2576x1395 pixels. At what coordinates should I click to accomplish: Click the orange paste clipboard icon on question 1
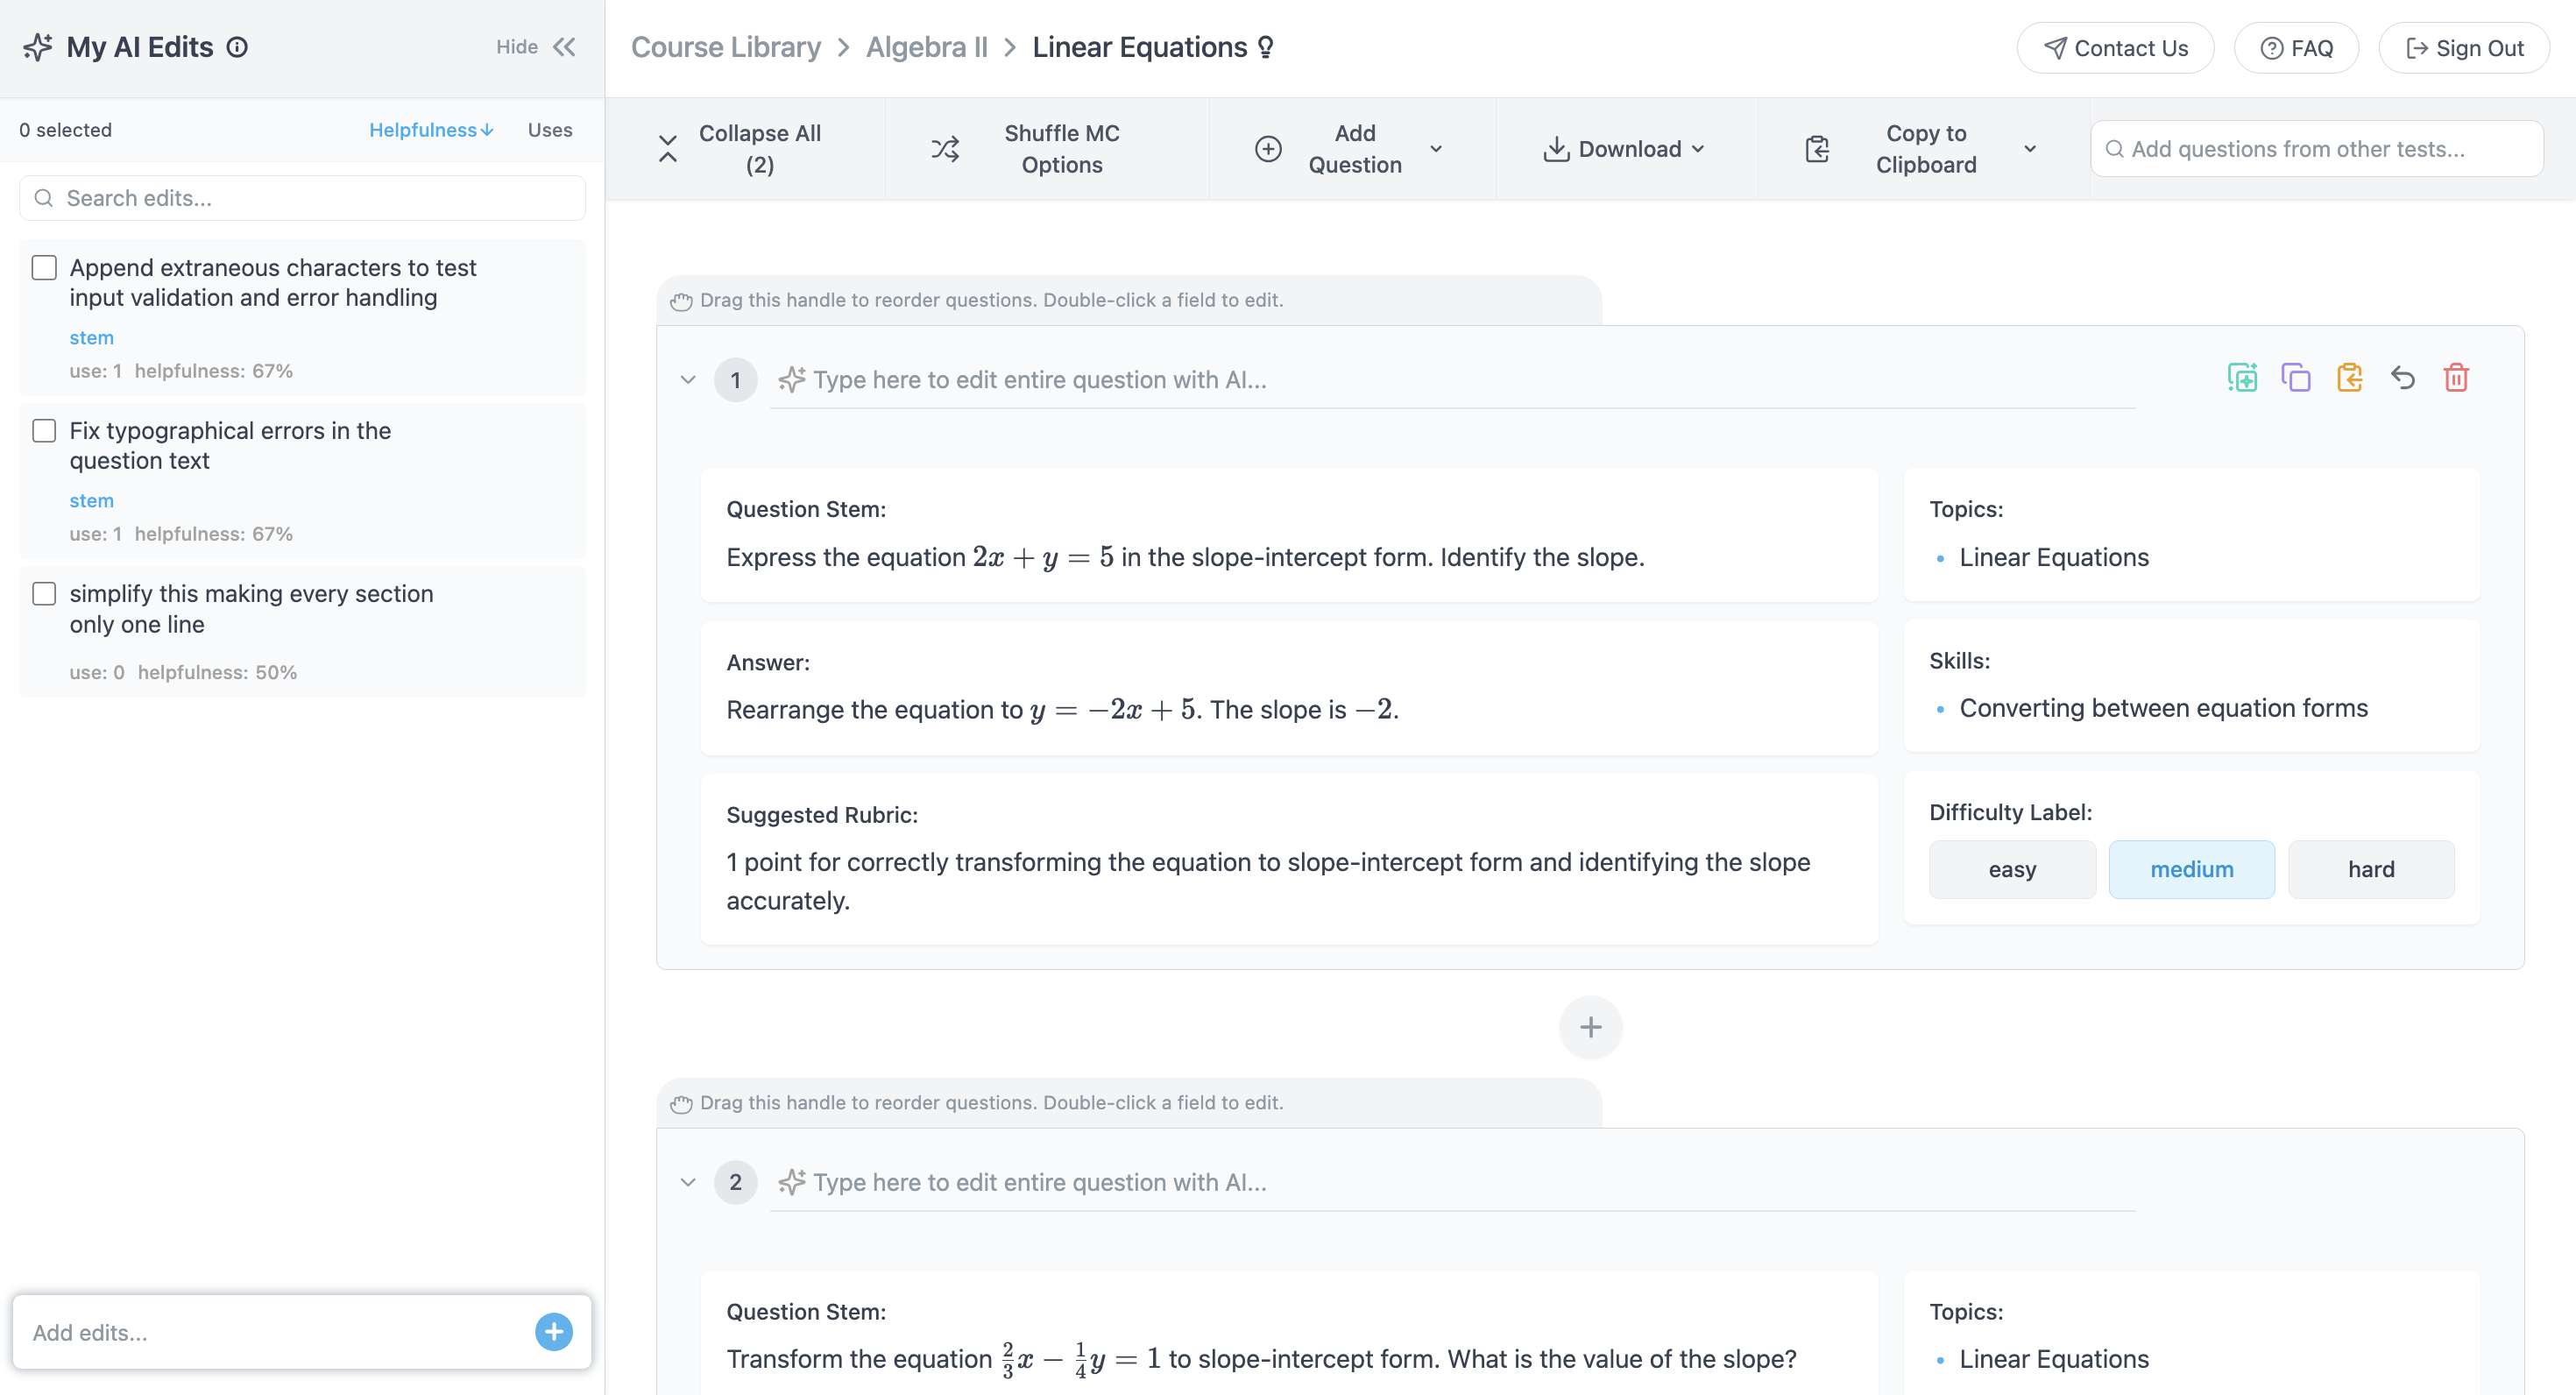[x=2349, y=378]
